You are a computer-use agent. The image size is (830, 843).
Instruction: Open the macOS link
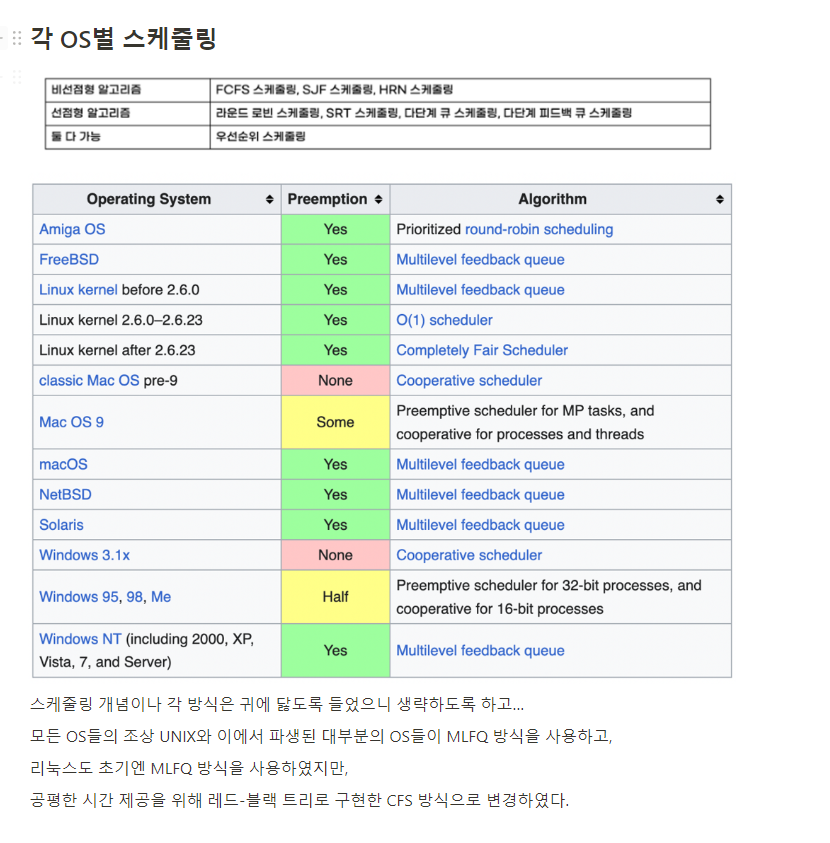63,465
